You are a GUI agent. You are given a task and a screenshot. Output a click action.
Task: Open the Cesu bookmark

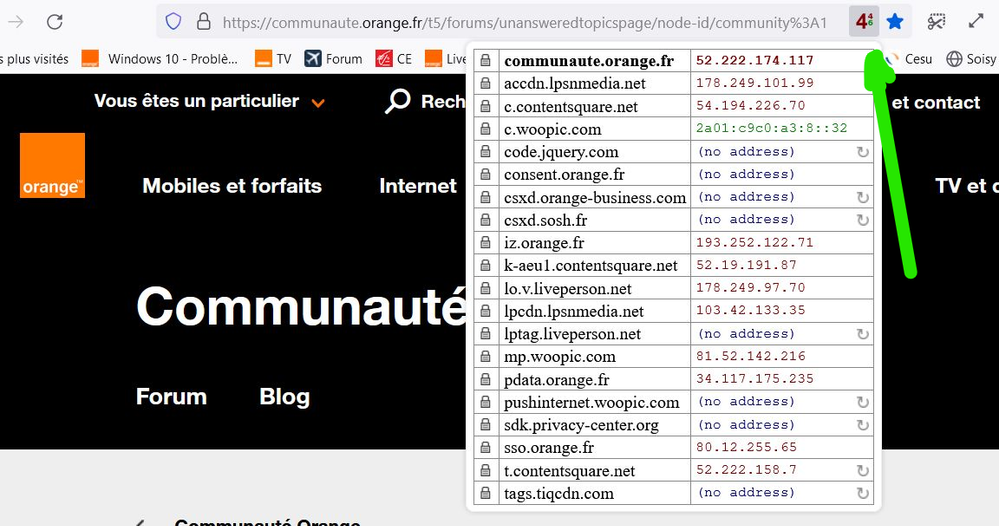(x=910, y=59)
